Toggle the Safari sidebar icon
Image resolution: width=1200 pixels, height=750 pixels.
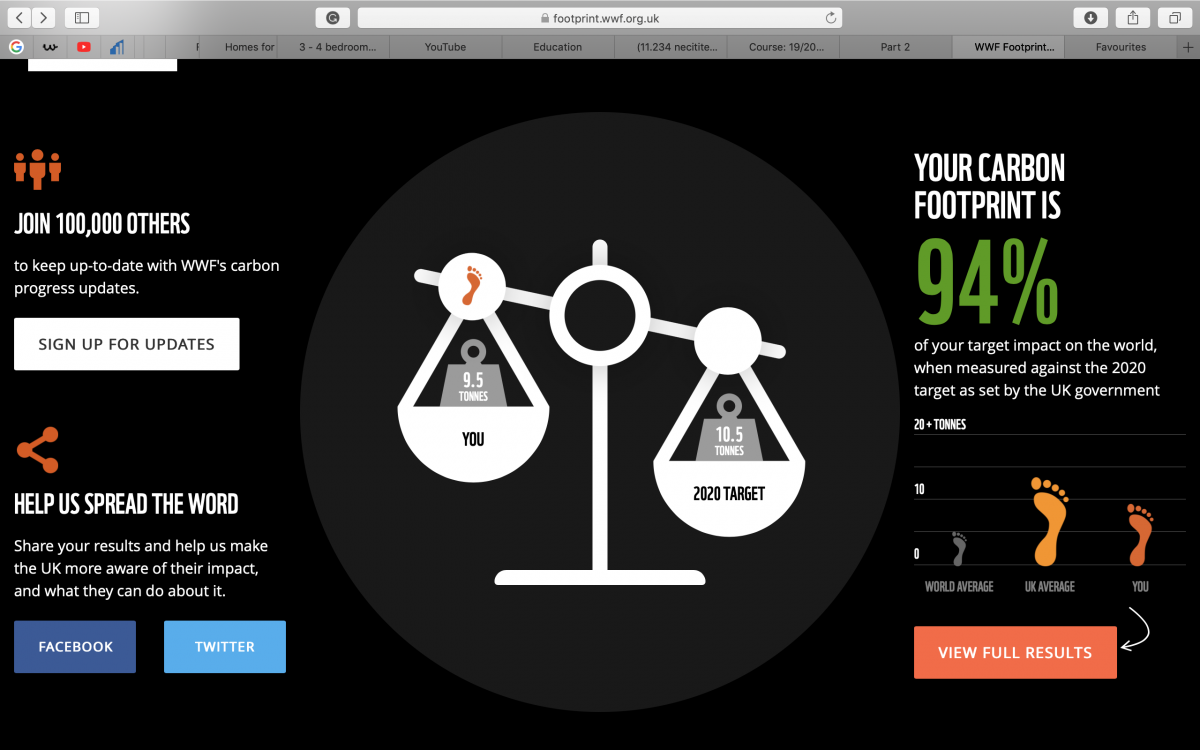coord(82,17)
